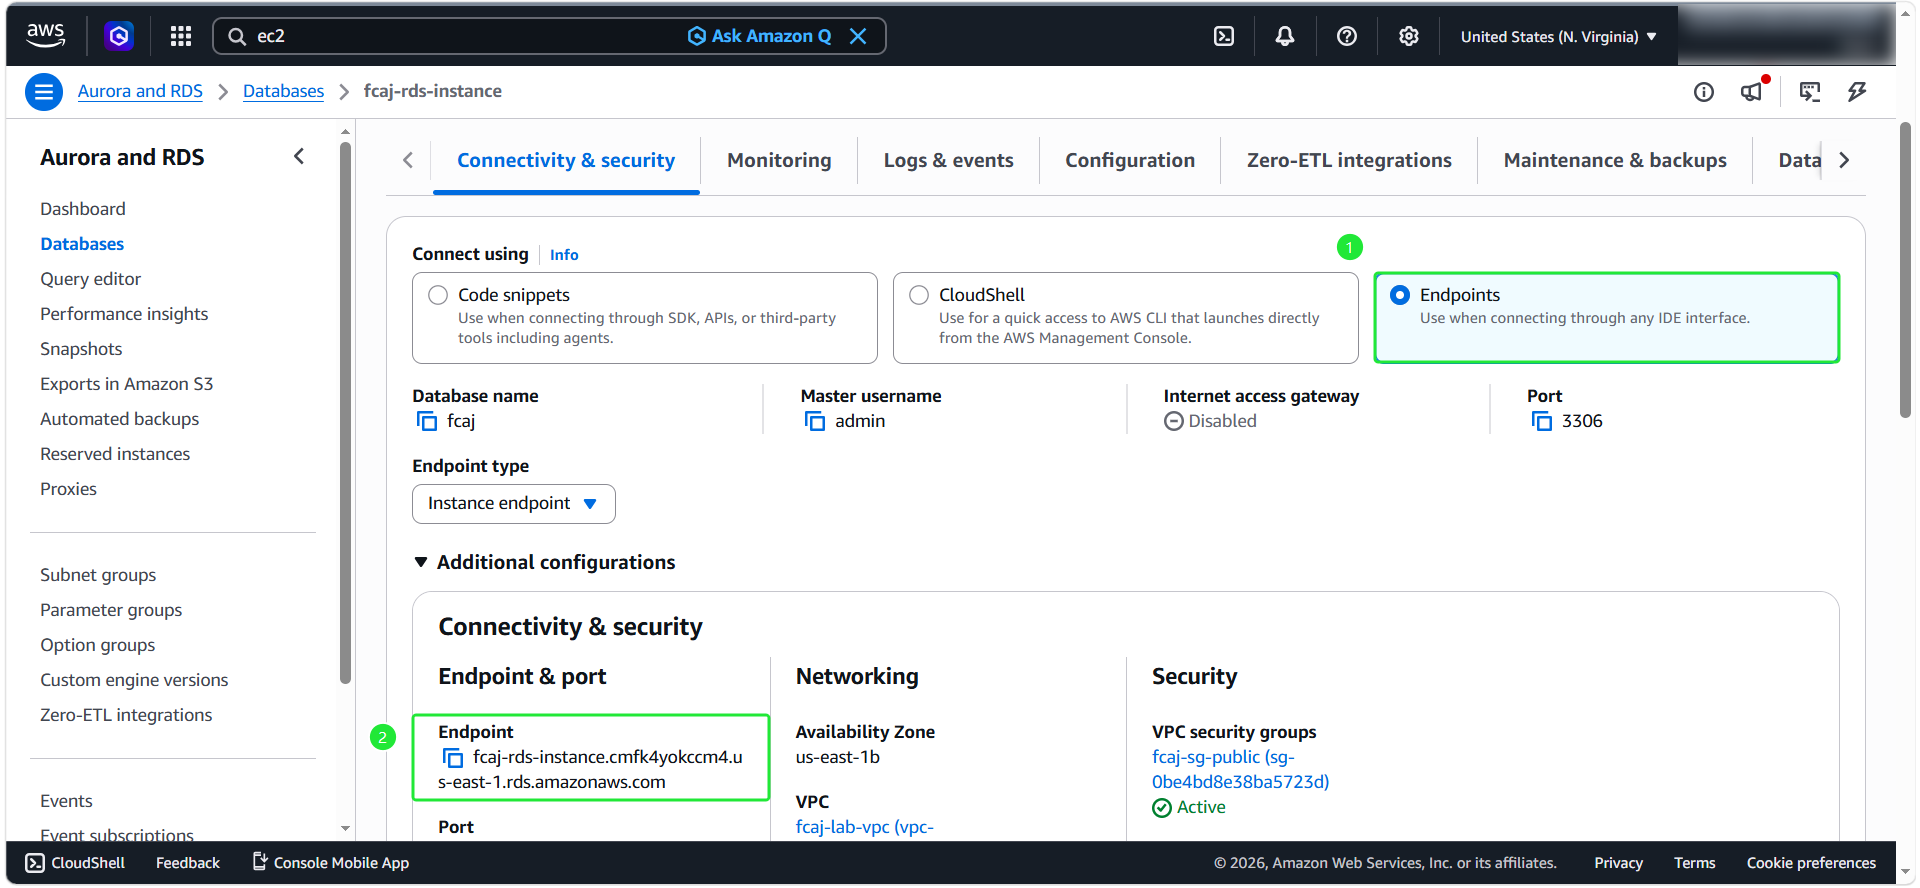Open the sidebar Zero-ETL integrations item
Image resolution: width=1920 pixels, height=888 pixels.
tap(126, 715)
